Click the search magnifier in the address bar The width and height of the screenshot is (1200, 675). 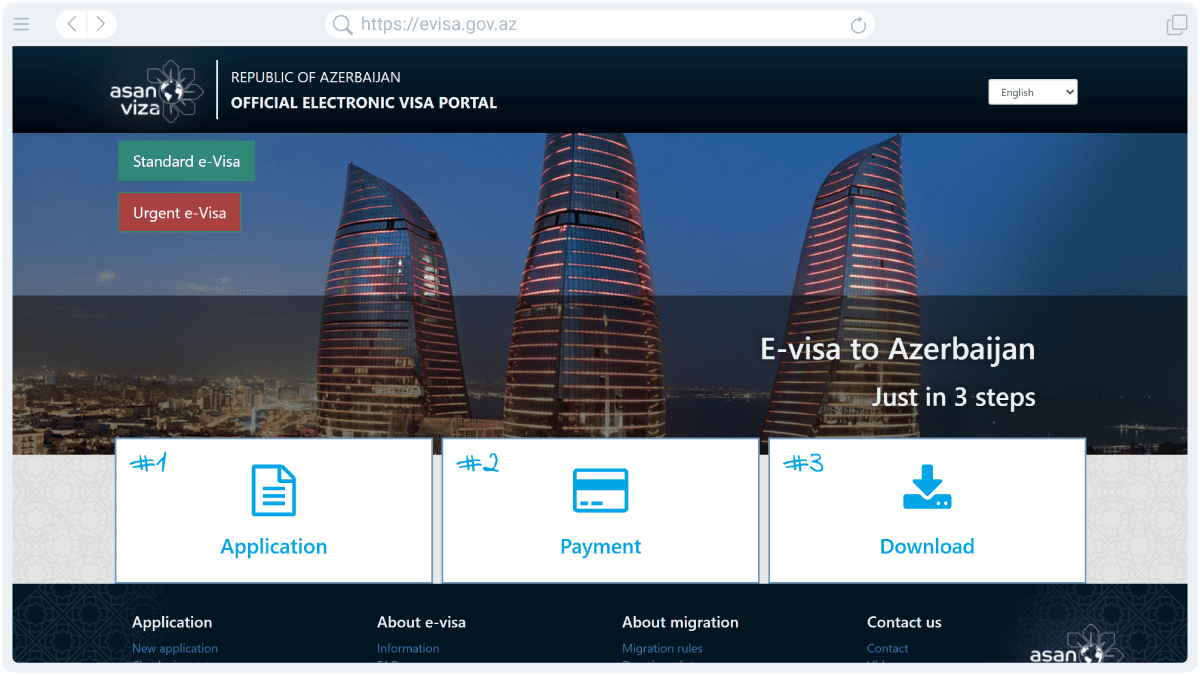click(x=341, y=24)
